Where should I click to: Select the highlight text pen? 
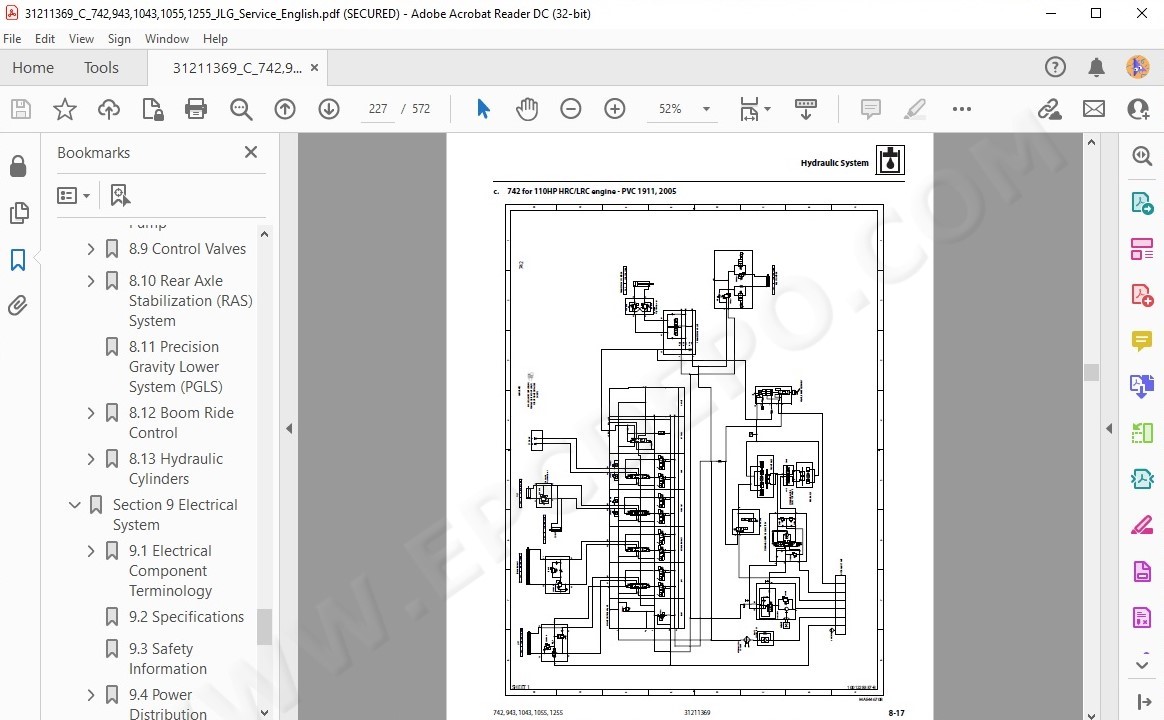[915, 109]
